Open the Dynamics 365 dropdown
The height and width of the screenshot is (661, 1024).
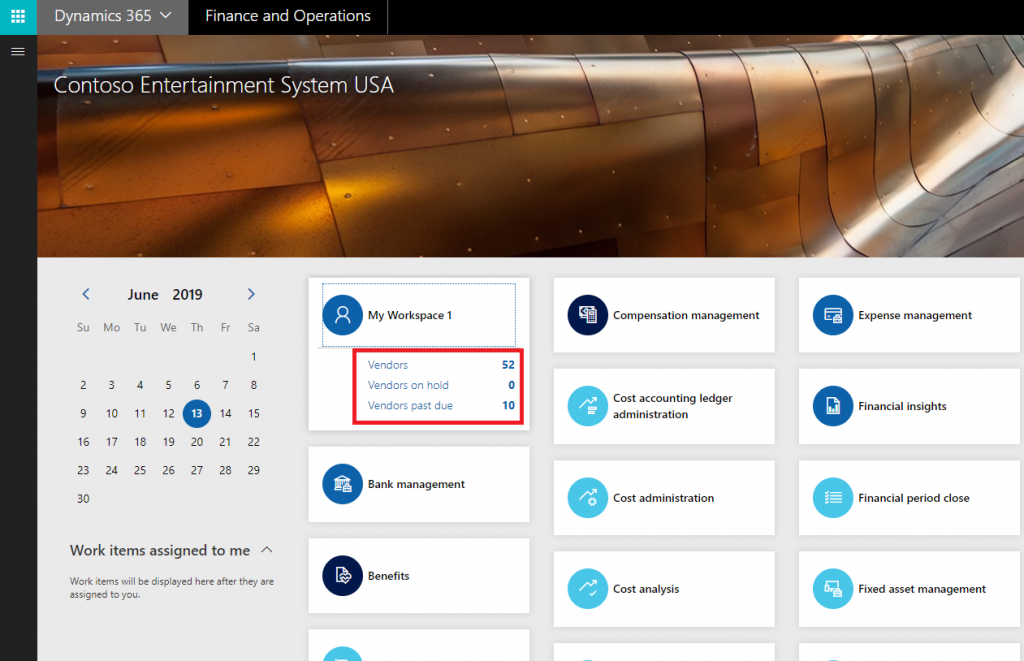coord(112,16)
